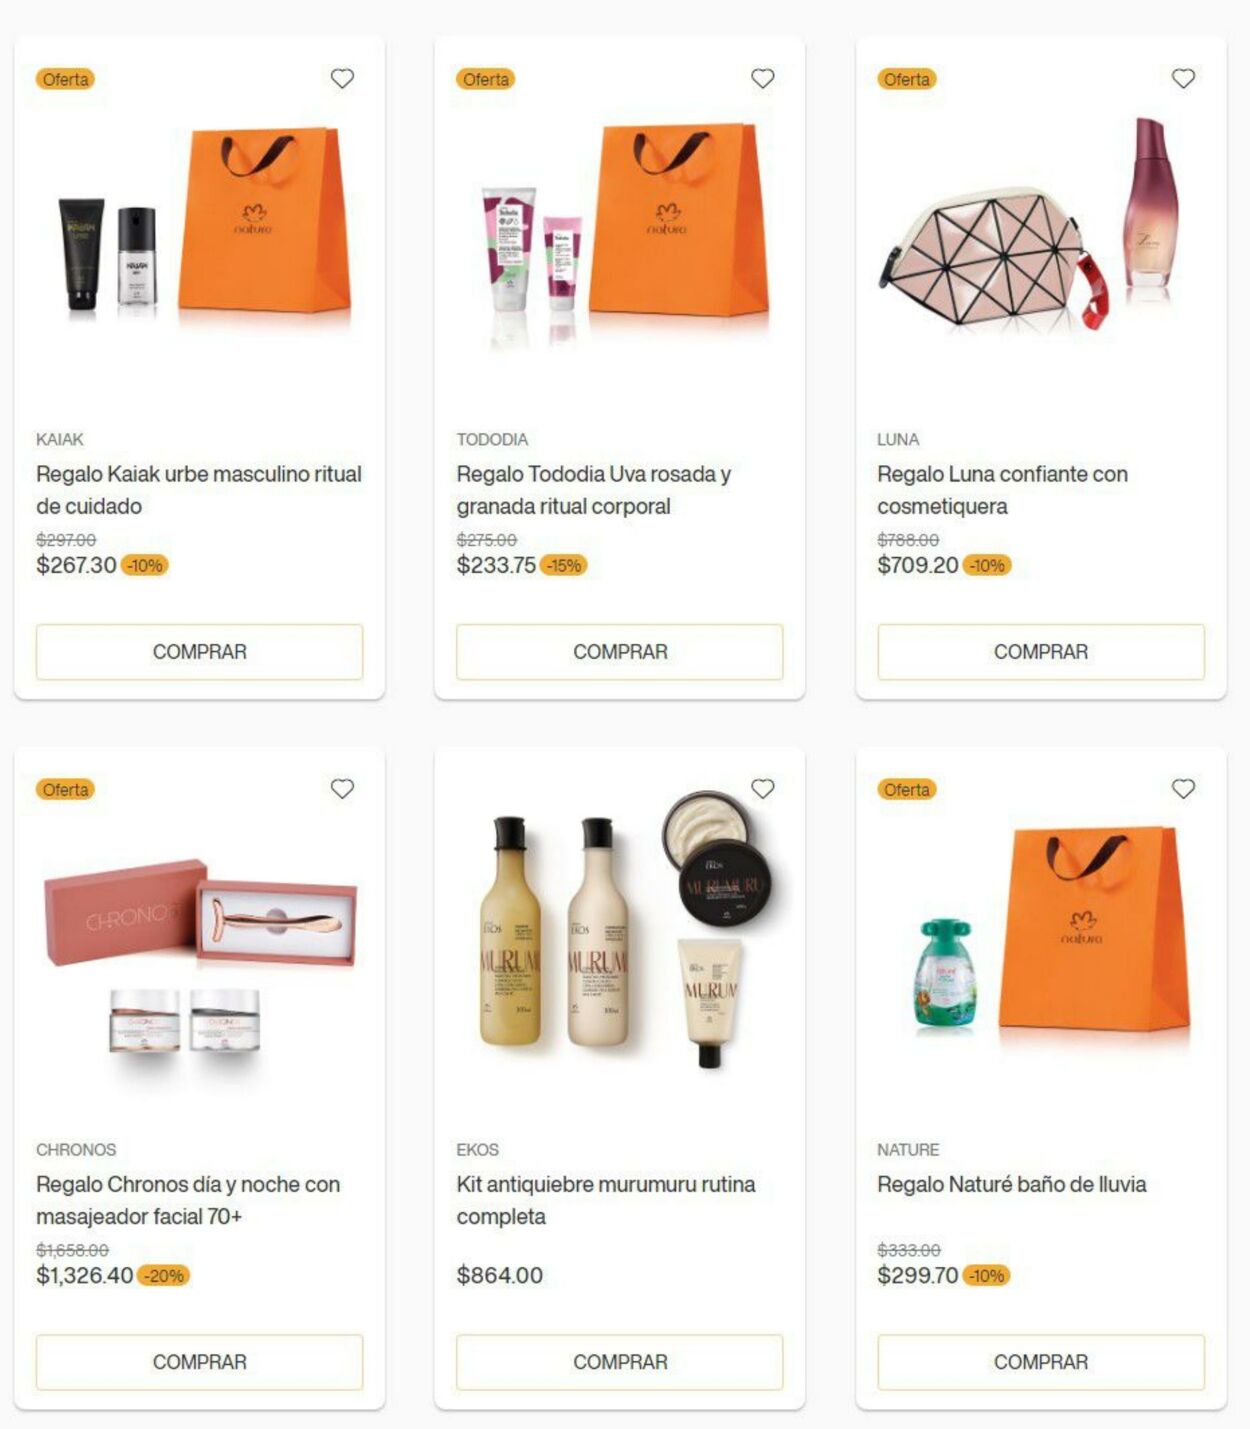The image size is (1250, 1429).
Task: Click COMPRAR for Tododia Uva rosada gift
Action: coord(620,652)
